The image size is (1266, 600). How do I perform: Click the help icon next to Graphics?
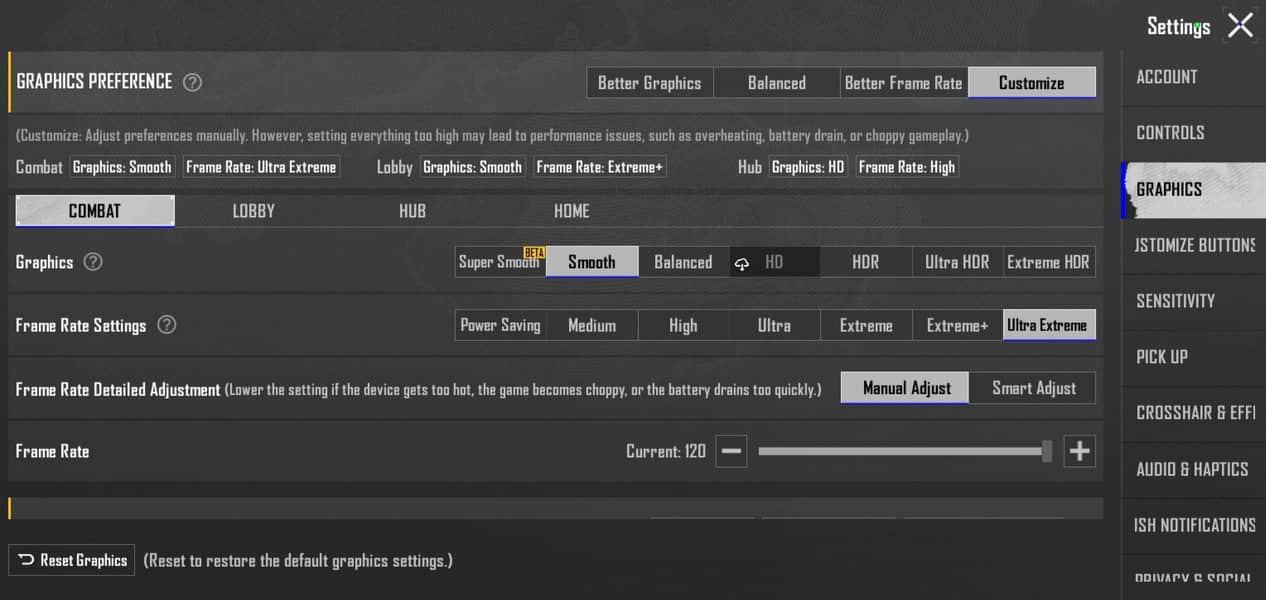tap(93, 262)
